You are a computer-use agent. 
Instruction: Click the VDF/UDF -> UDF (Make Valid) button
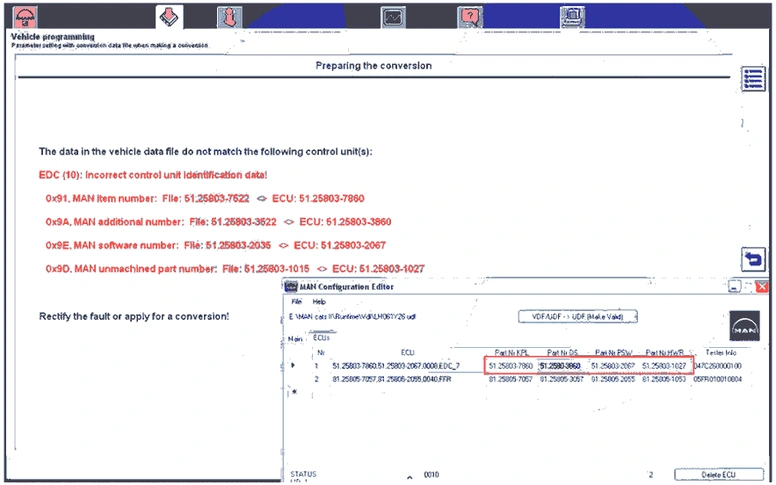point(578,316)
